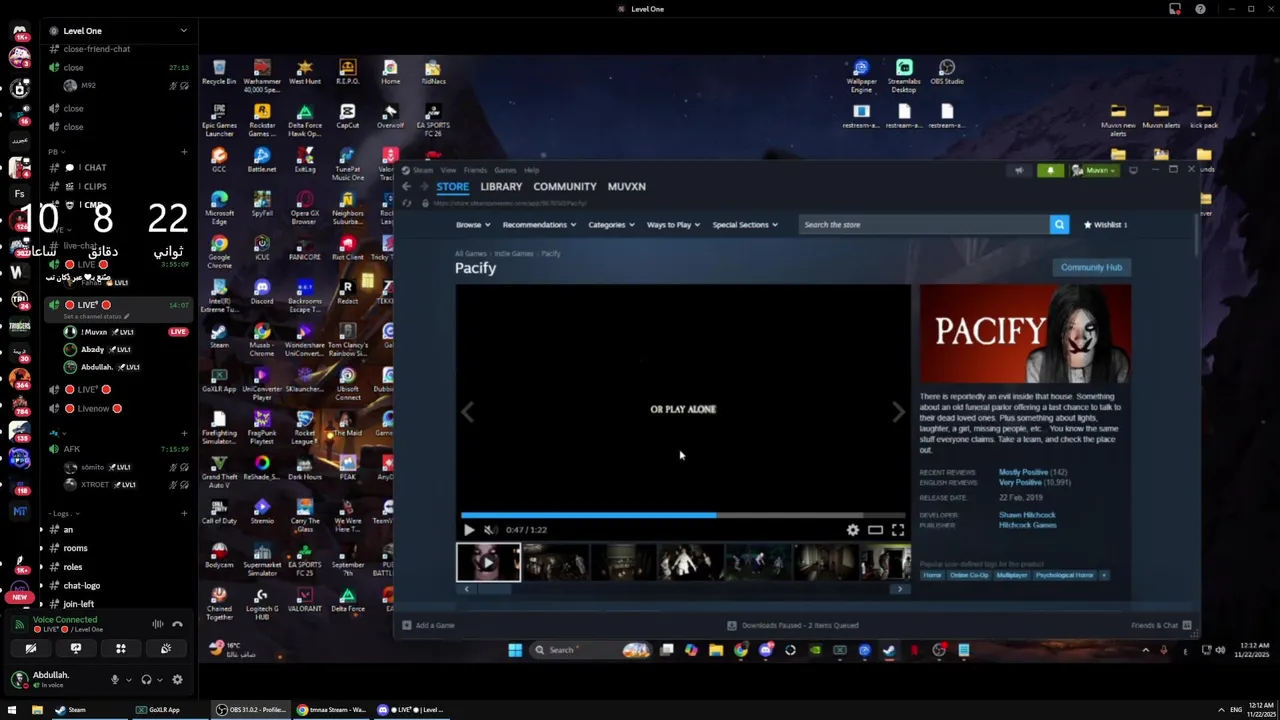
Task: Unmute the Pacify trailer audio
Action: [x=490, y=530]
